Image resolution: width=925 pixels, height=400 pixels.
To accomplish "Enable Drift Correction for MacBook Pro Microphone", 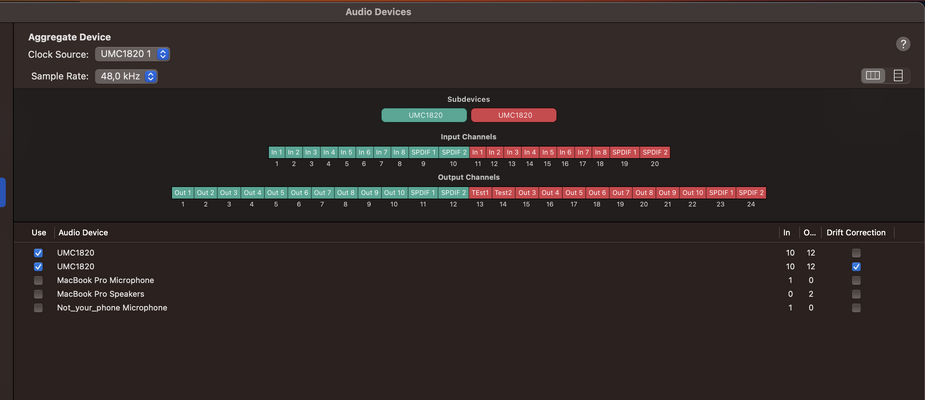I will [x=856, y=280].
